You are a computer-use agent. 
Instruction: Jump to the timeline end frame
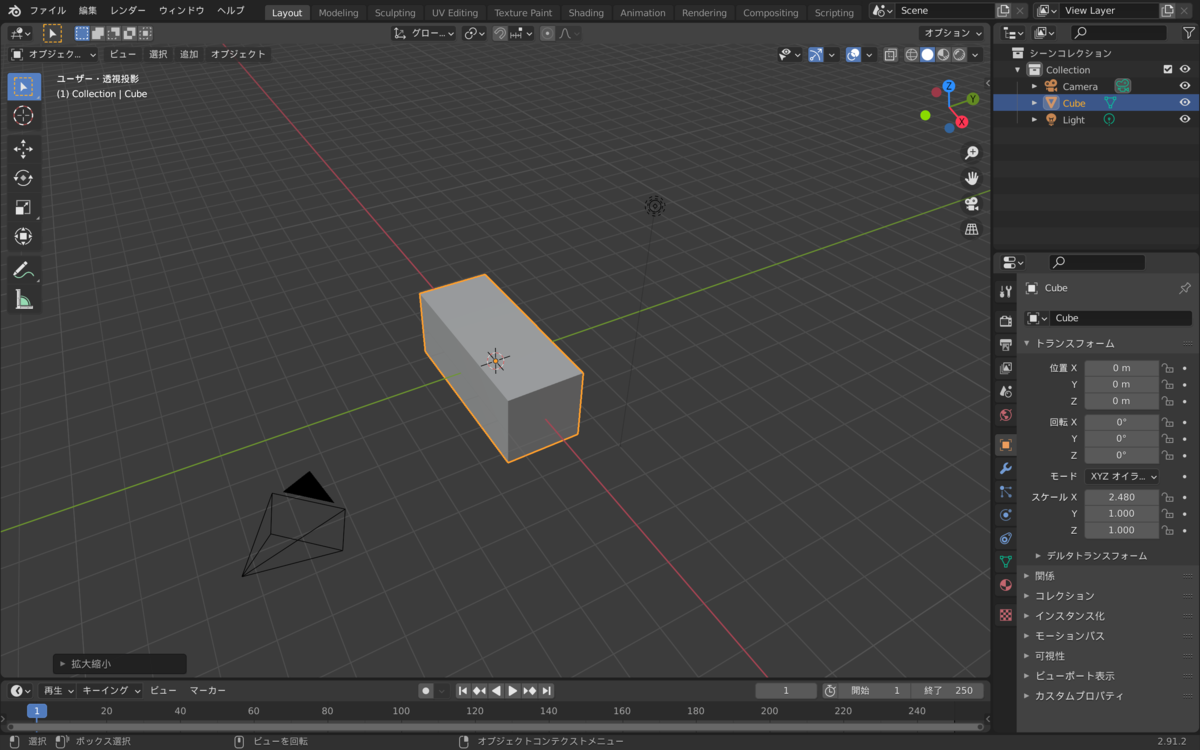(547, 691)
